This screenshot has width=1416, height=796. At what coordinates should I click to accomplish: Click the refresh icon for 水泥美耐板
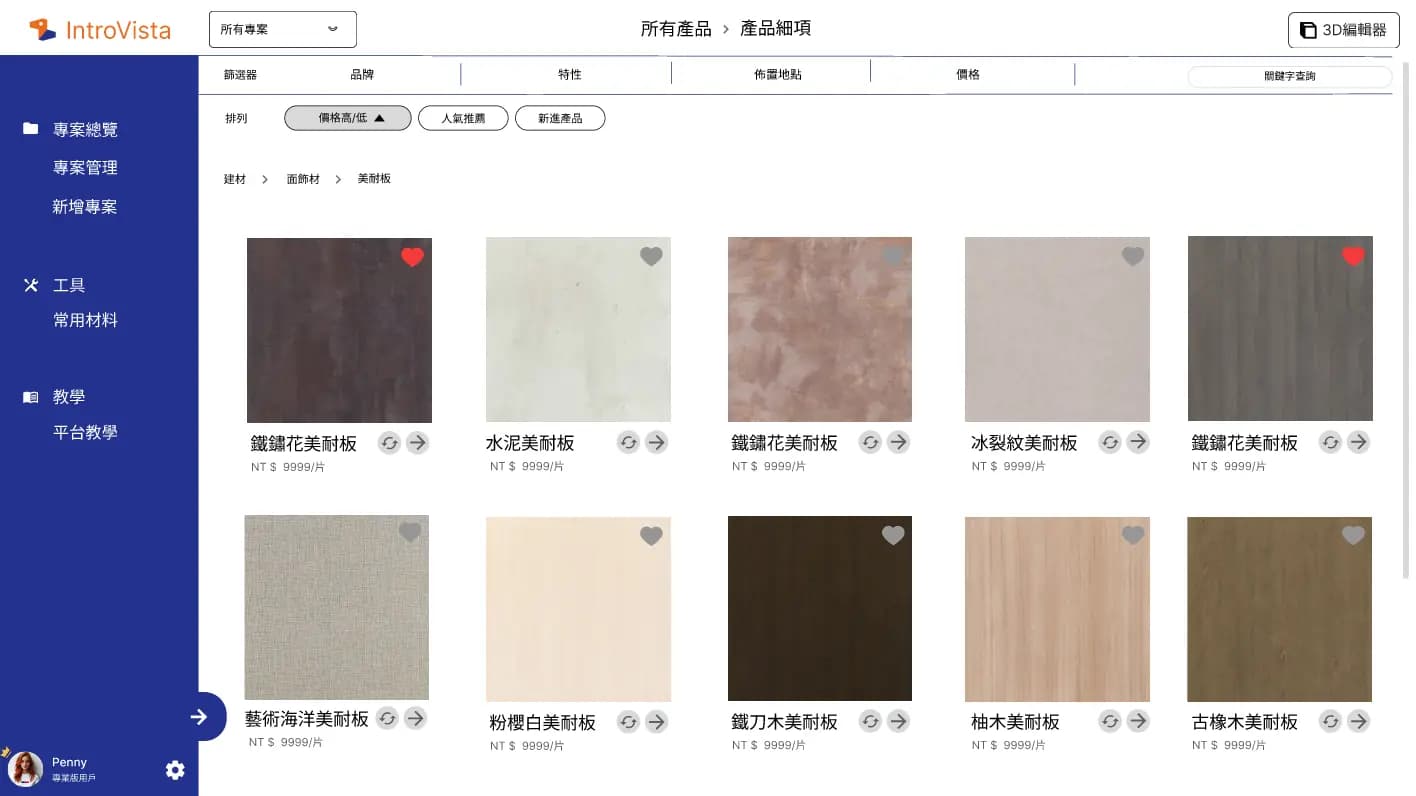[628, 442]
